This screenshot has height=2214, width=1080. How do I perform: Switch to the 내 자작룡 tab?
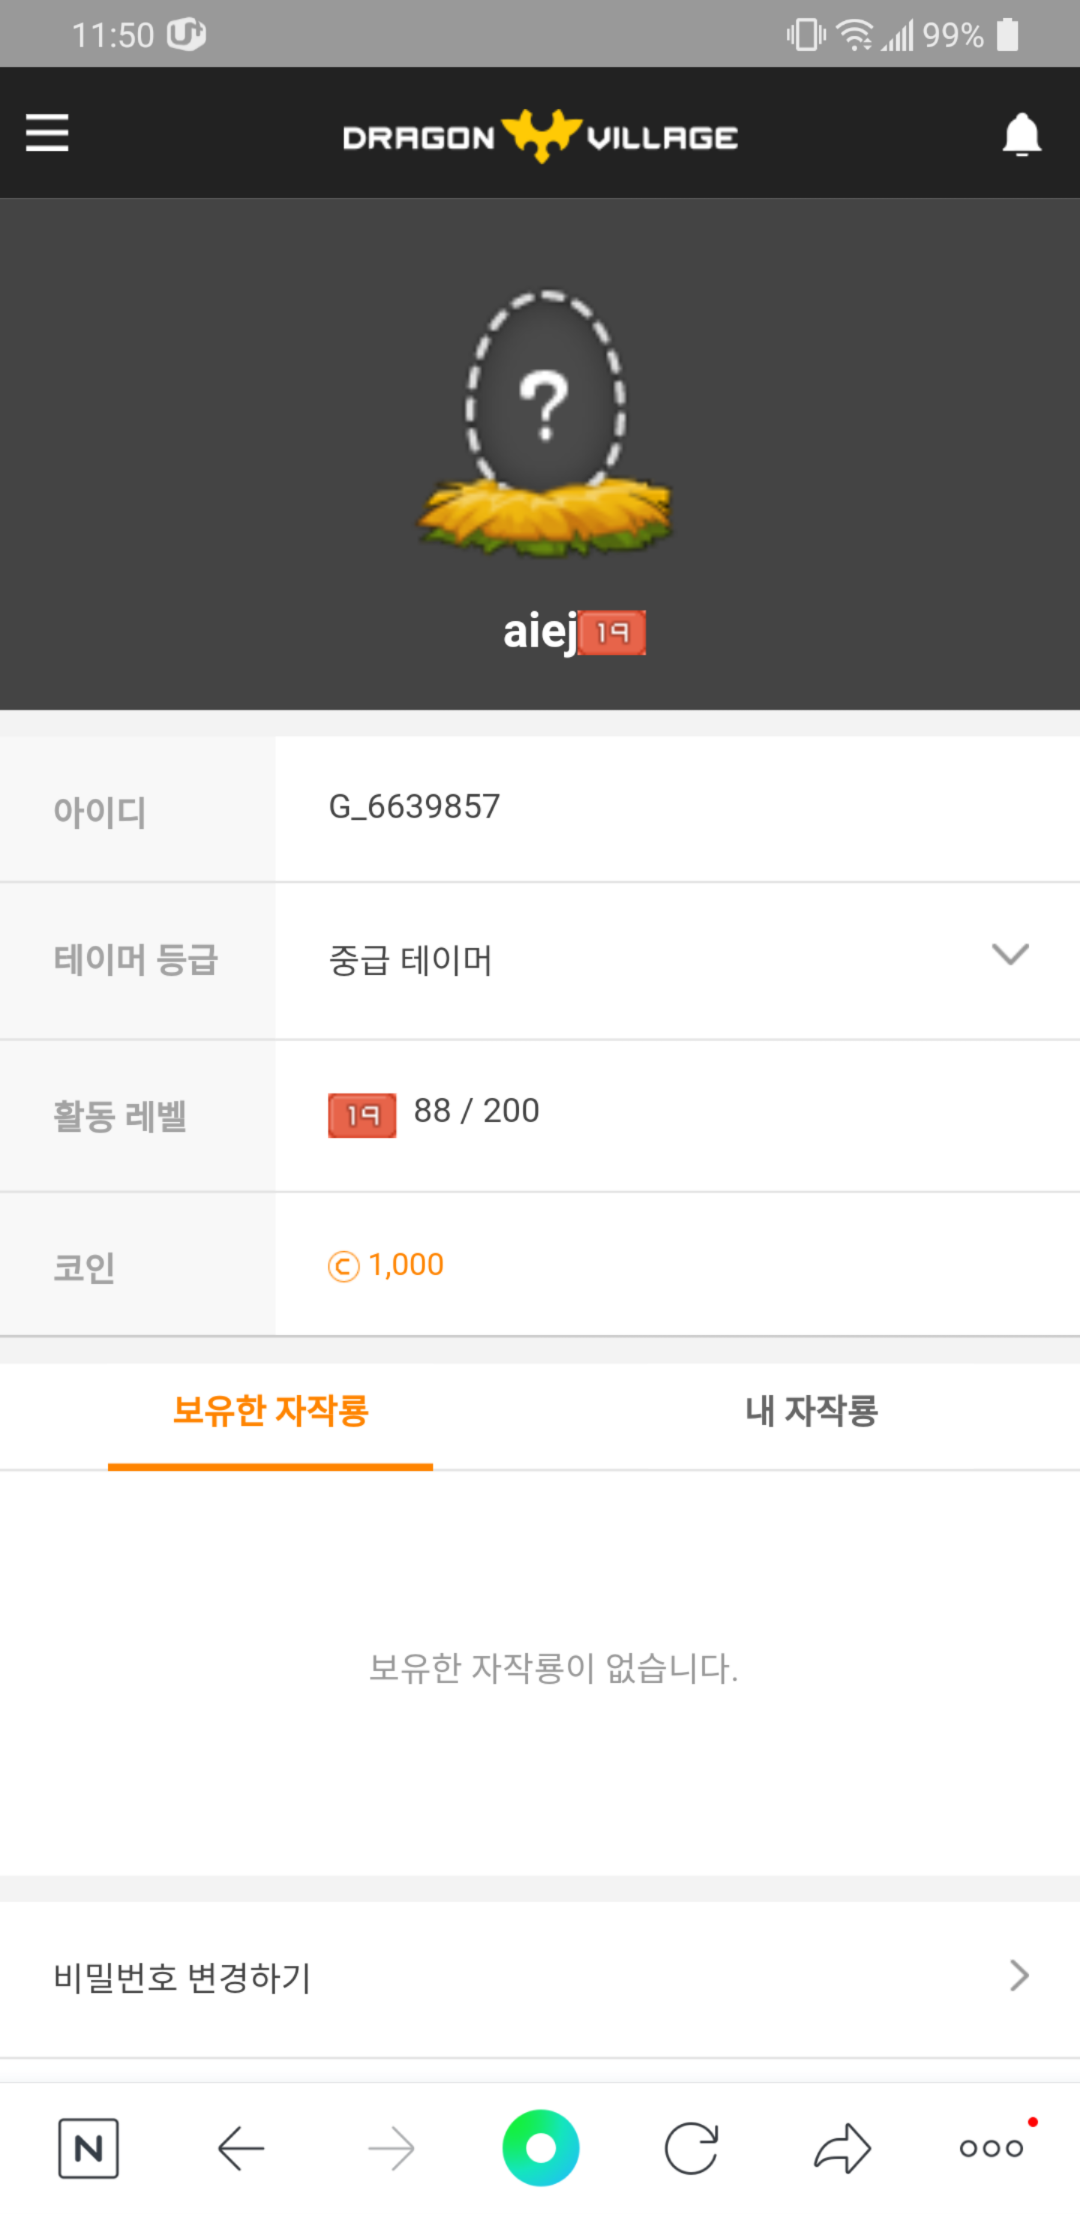(811, 1412)
